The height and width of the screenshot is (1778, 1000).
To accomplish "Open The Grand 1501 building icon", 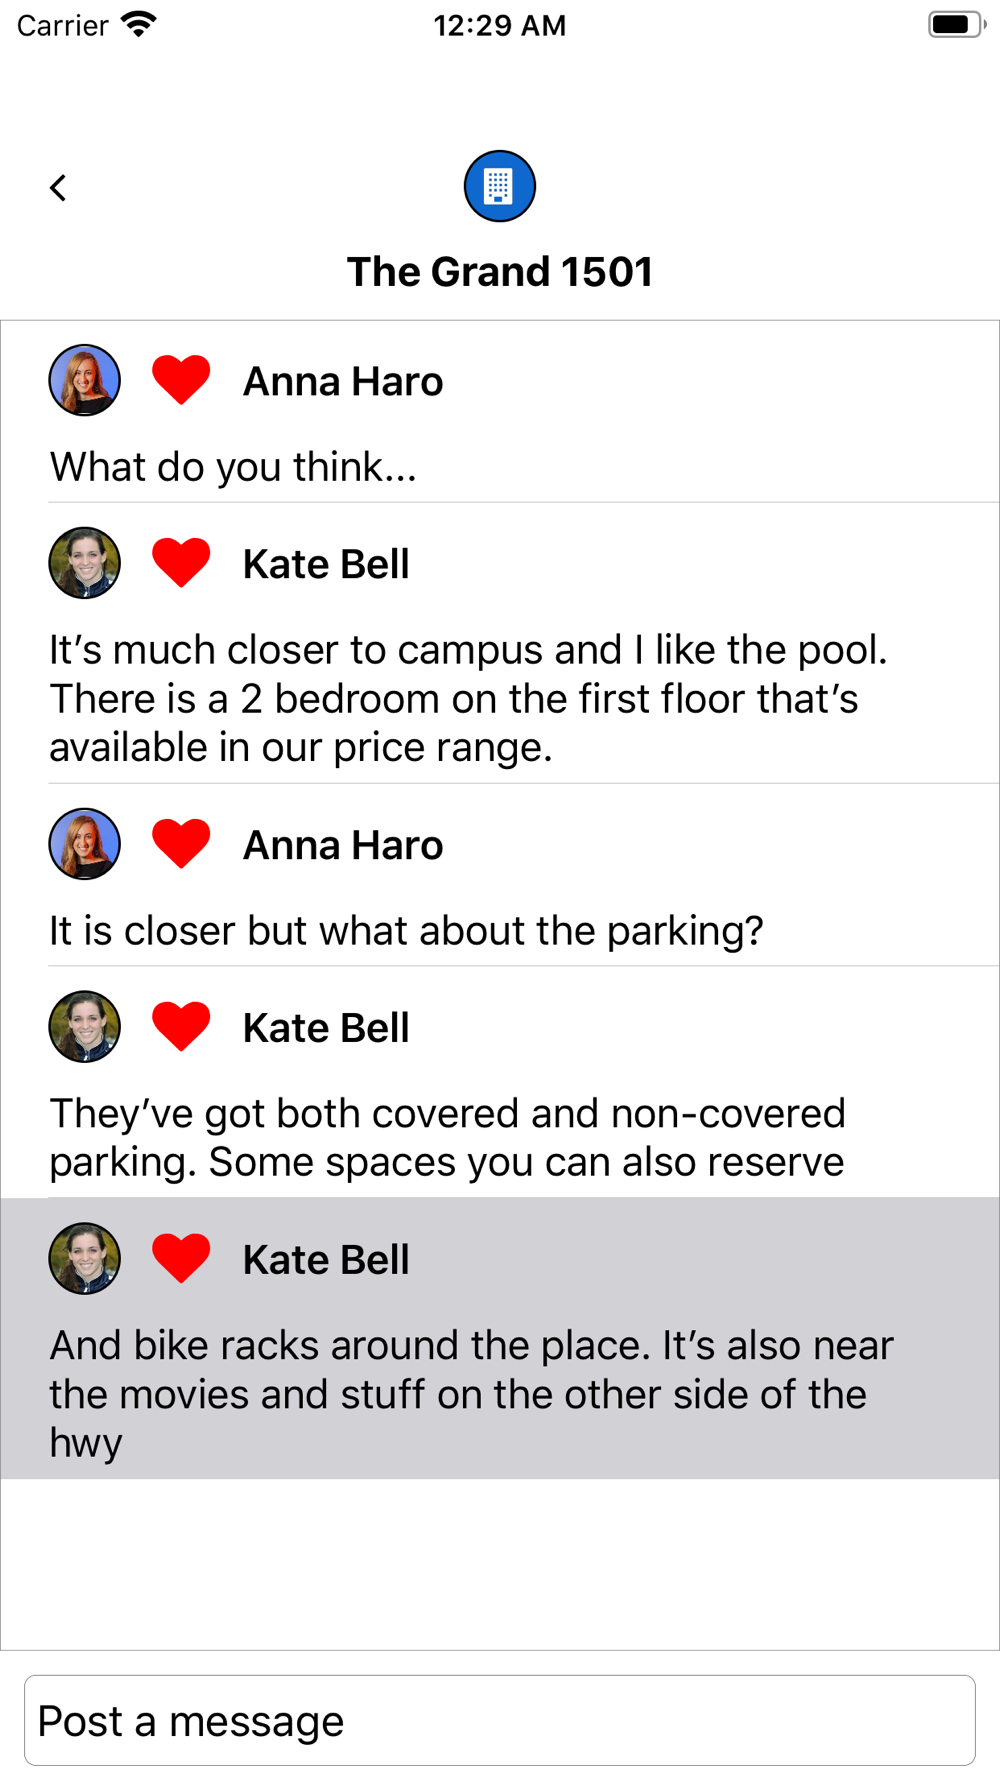I will point(500,186).
